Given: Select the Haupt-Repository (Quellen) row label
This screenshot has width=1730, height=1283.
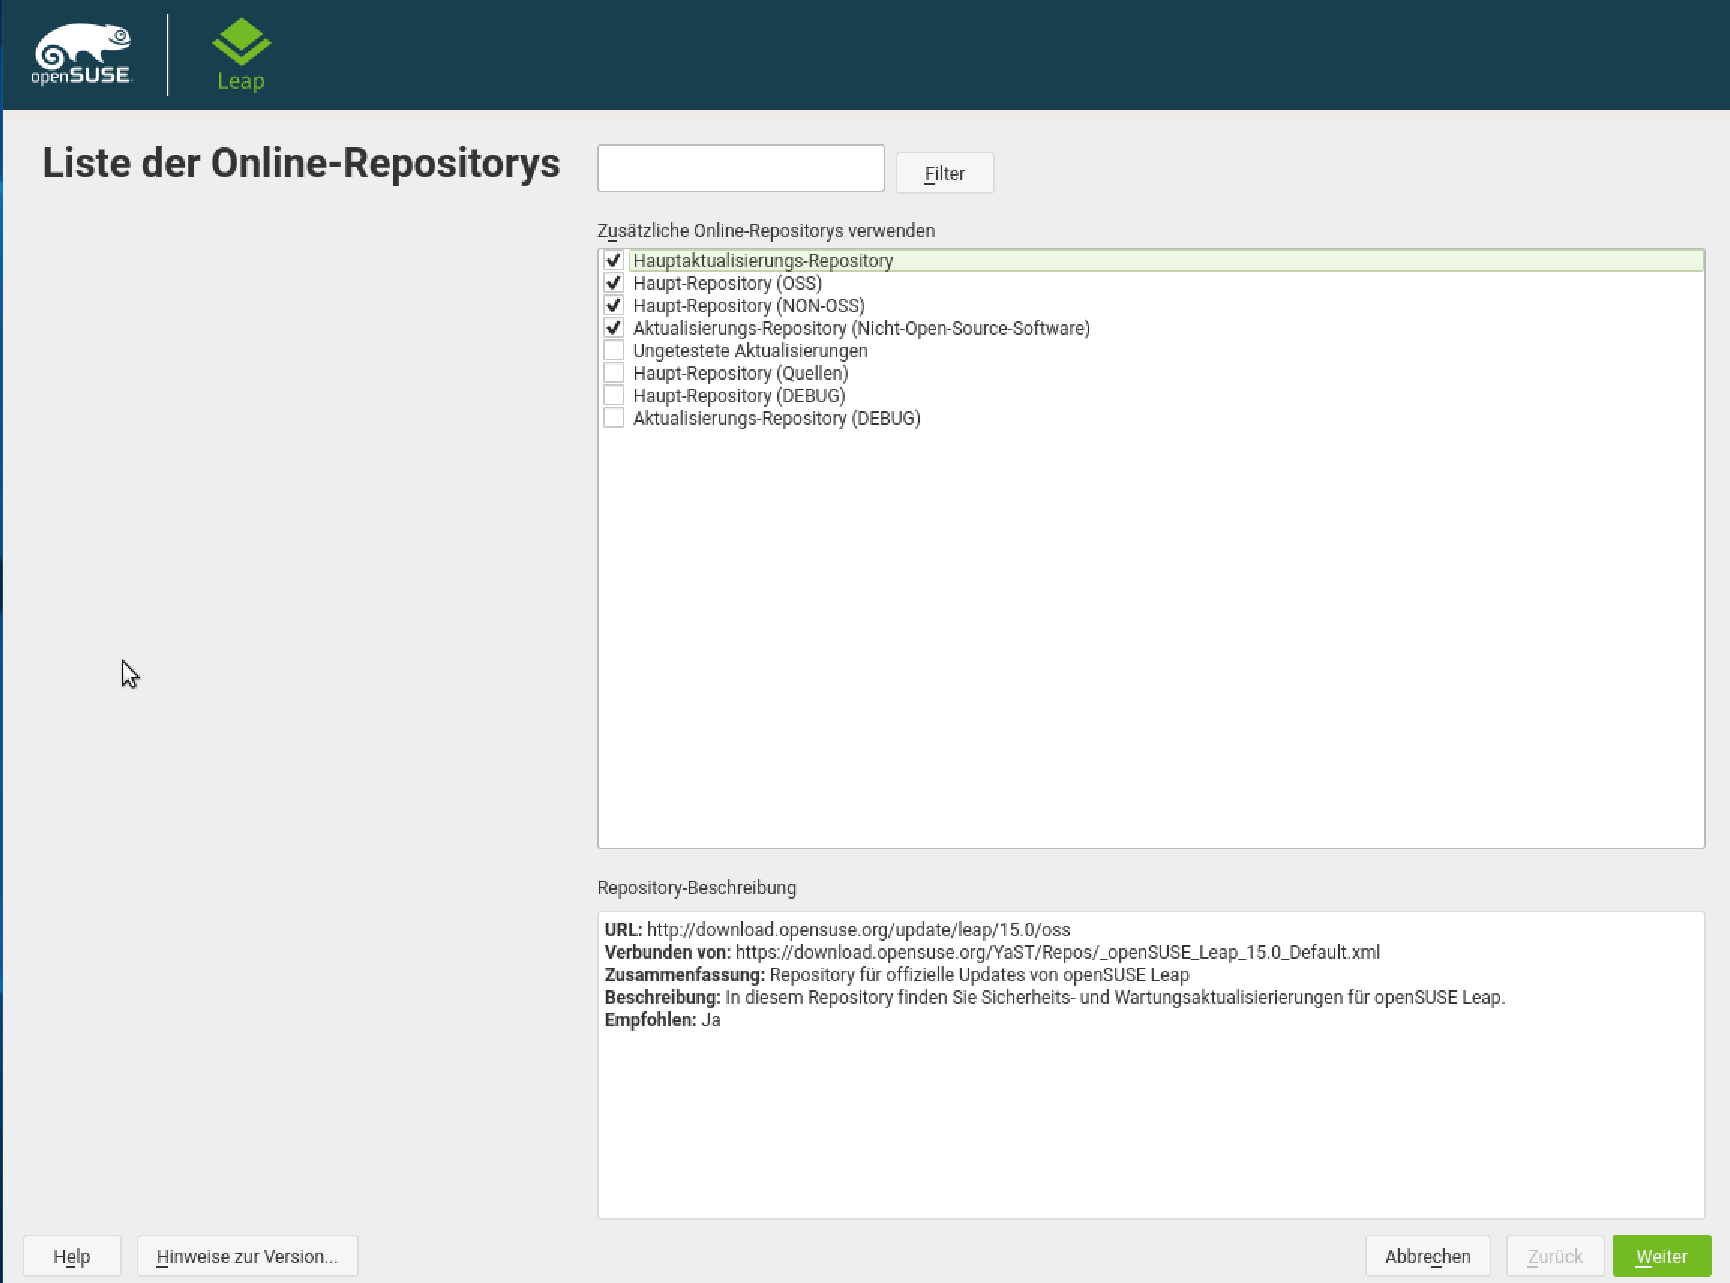Looking at the screenshot, I should (x=741, y=373).
